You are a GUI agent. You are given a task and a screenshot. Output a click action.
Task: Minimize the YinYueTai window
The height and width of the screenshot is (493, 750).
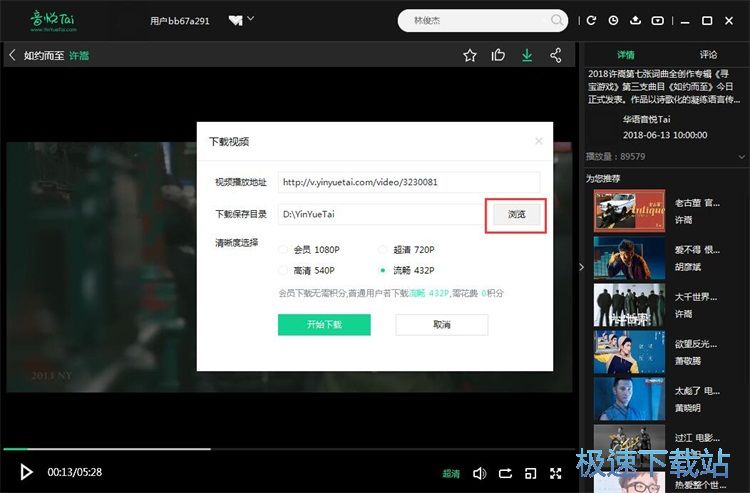tap(685, 21)
